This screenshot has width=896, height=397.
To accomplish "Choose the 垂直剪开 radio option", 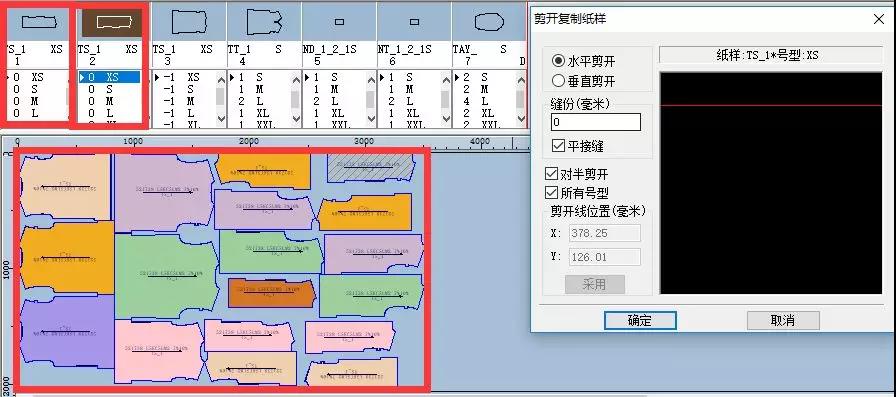I will click(584, 81).
